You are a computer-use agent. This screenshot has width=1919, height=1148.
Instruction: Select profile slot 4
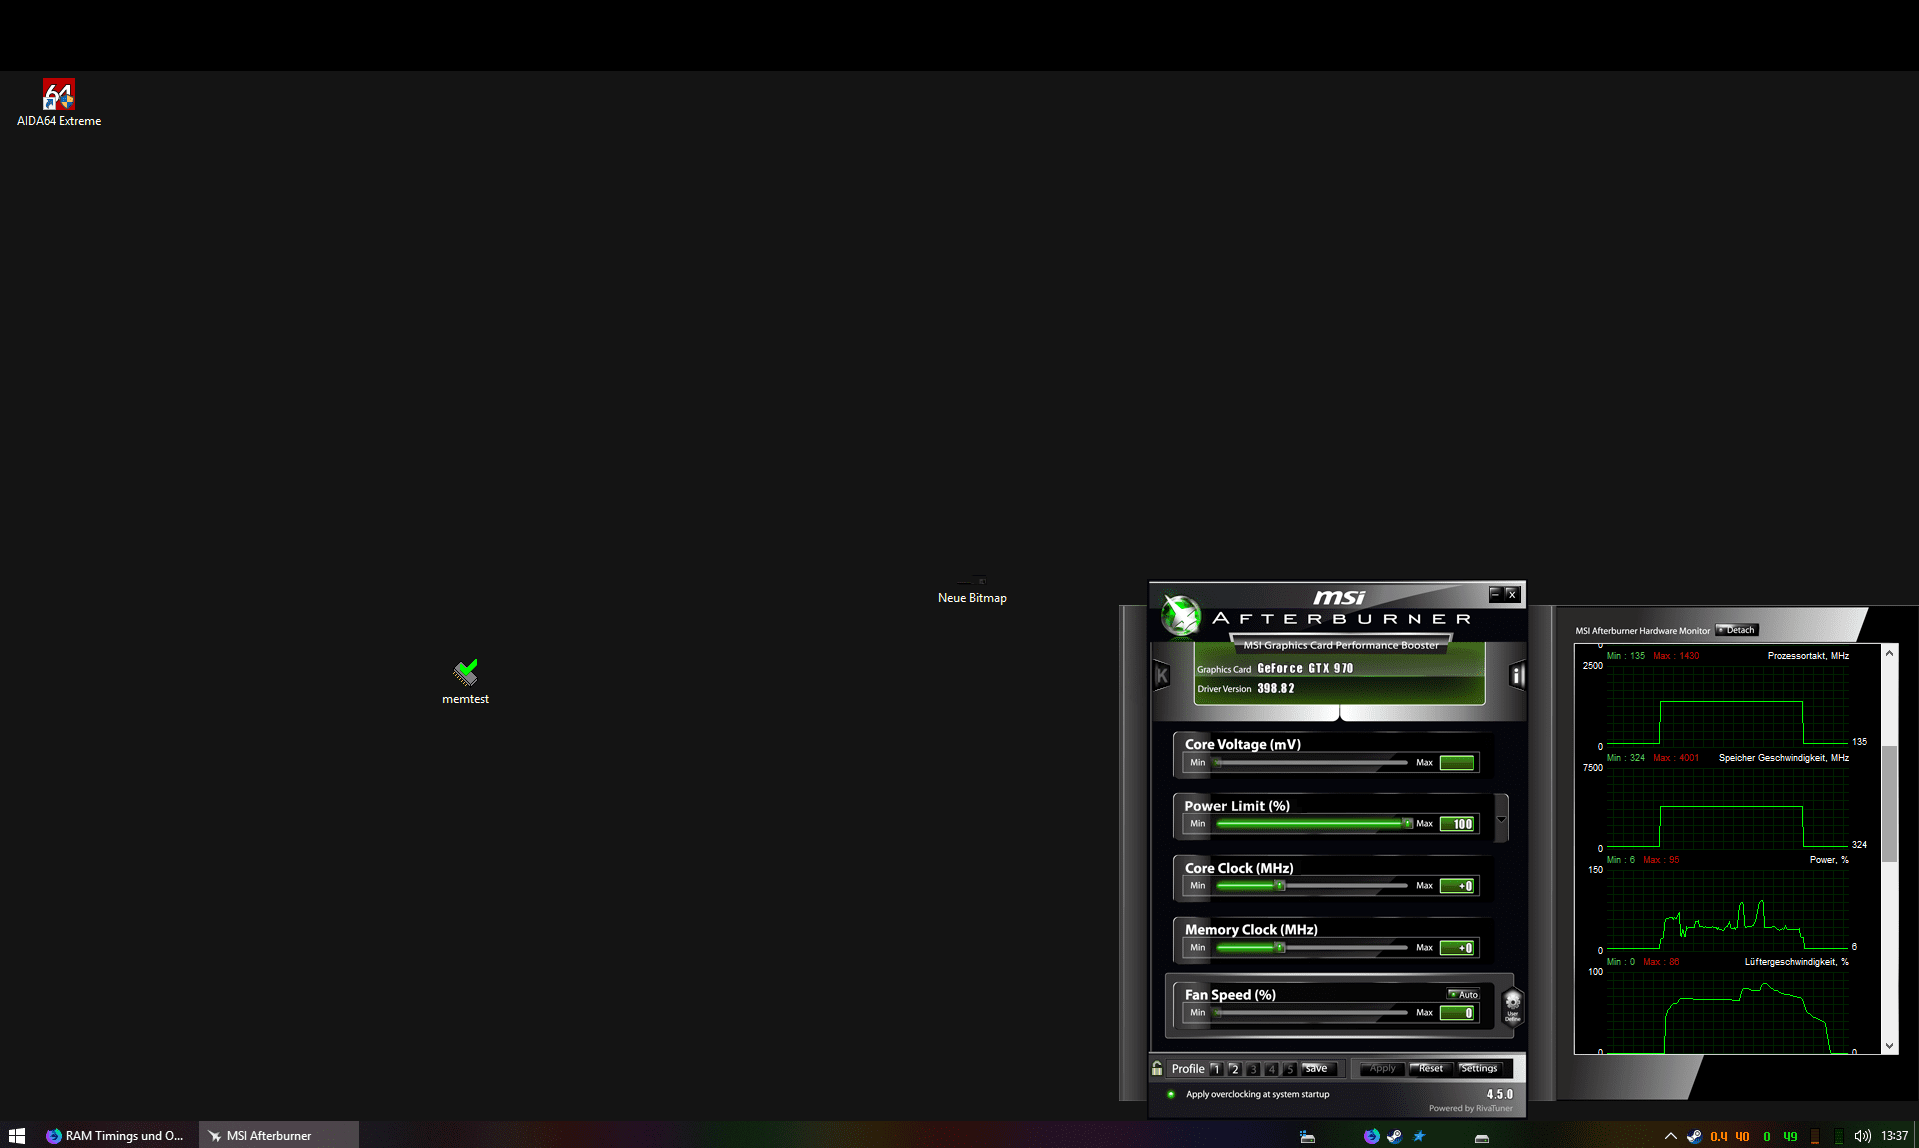pos(1271,1069)
